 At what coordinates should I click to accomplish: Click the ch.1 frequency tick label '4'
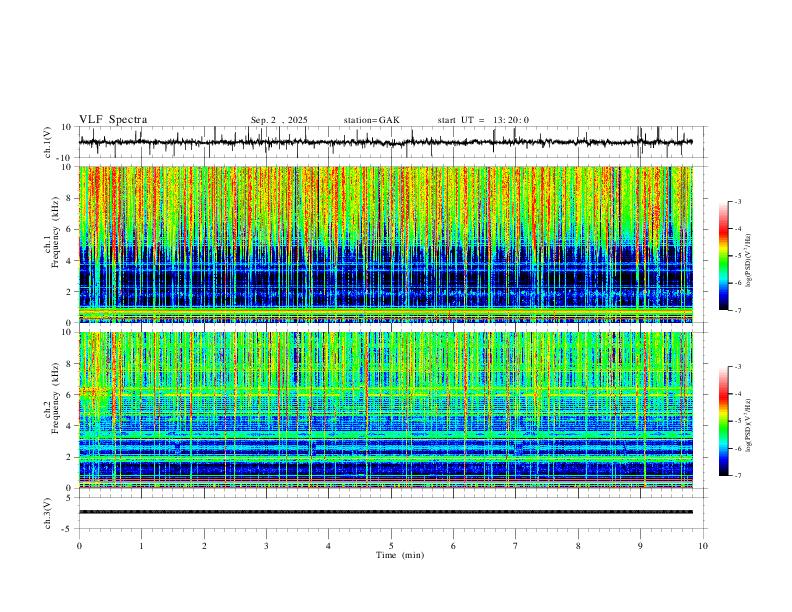point(69,260)
